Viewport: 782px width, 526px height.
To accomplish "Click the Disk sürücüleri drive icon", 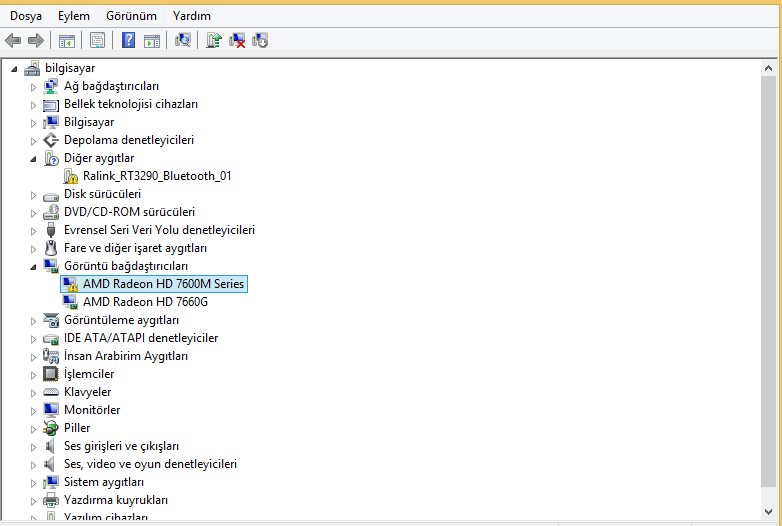I will pos(50,195).
